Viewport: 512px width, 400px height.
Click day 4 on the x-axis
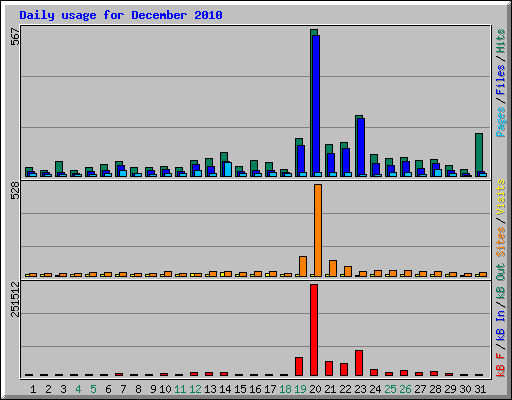(x=78, y=389)
